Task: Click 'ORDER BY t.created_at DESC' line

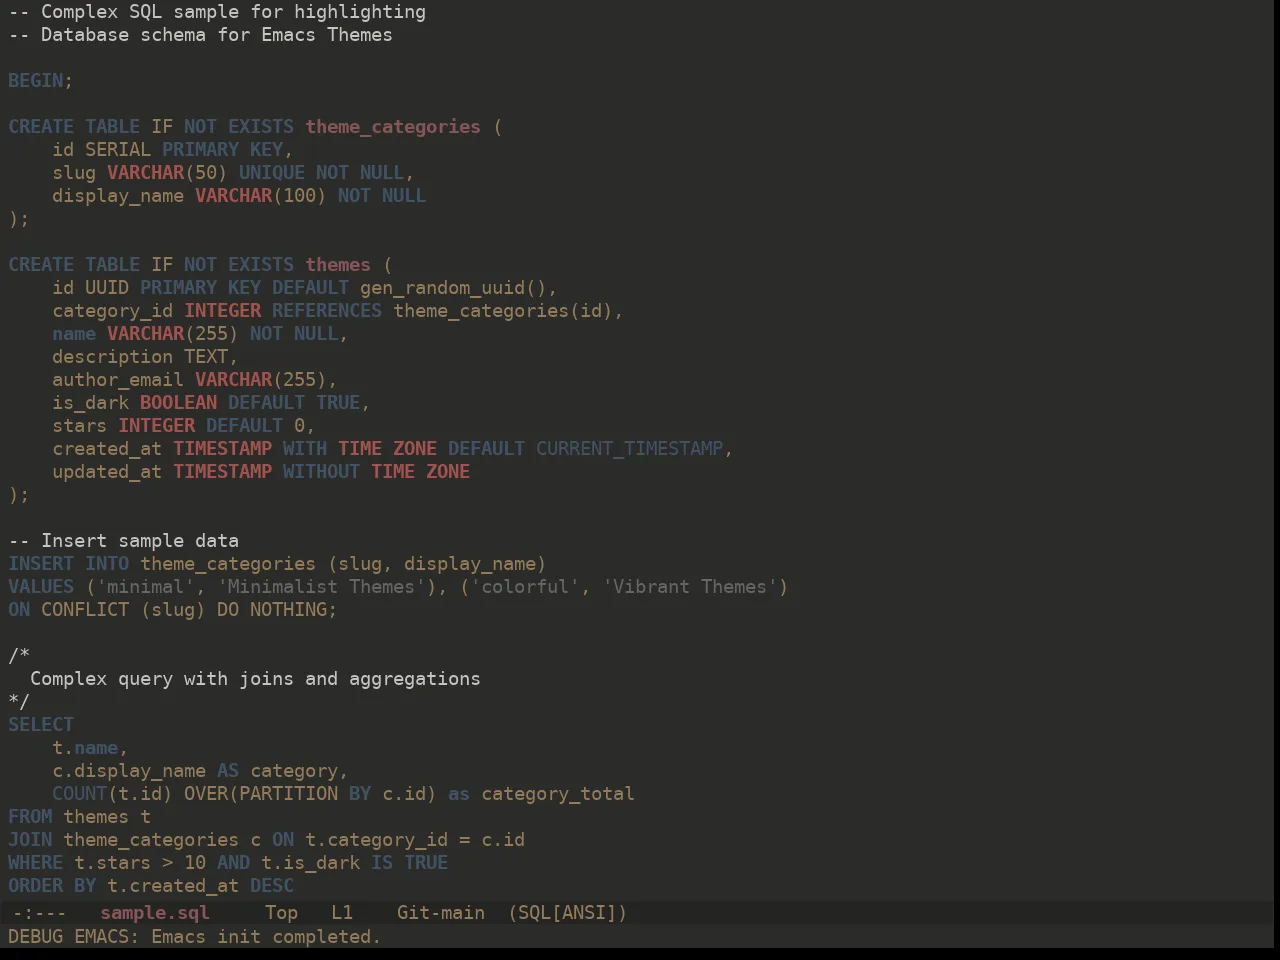Action: (x=151, y=886)
